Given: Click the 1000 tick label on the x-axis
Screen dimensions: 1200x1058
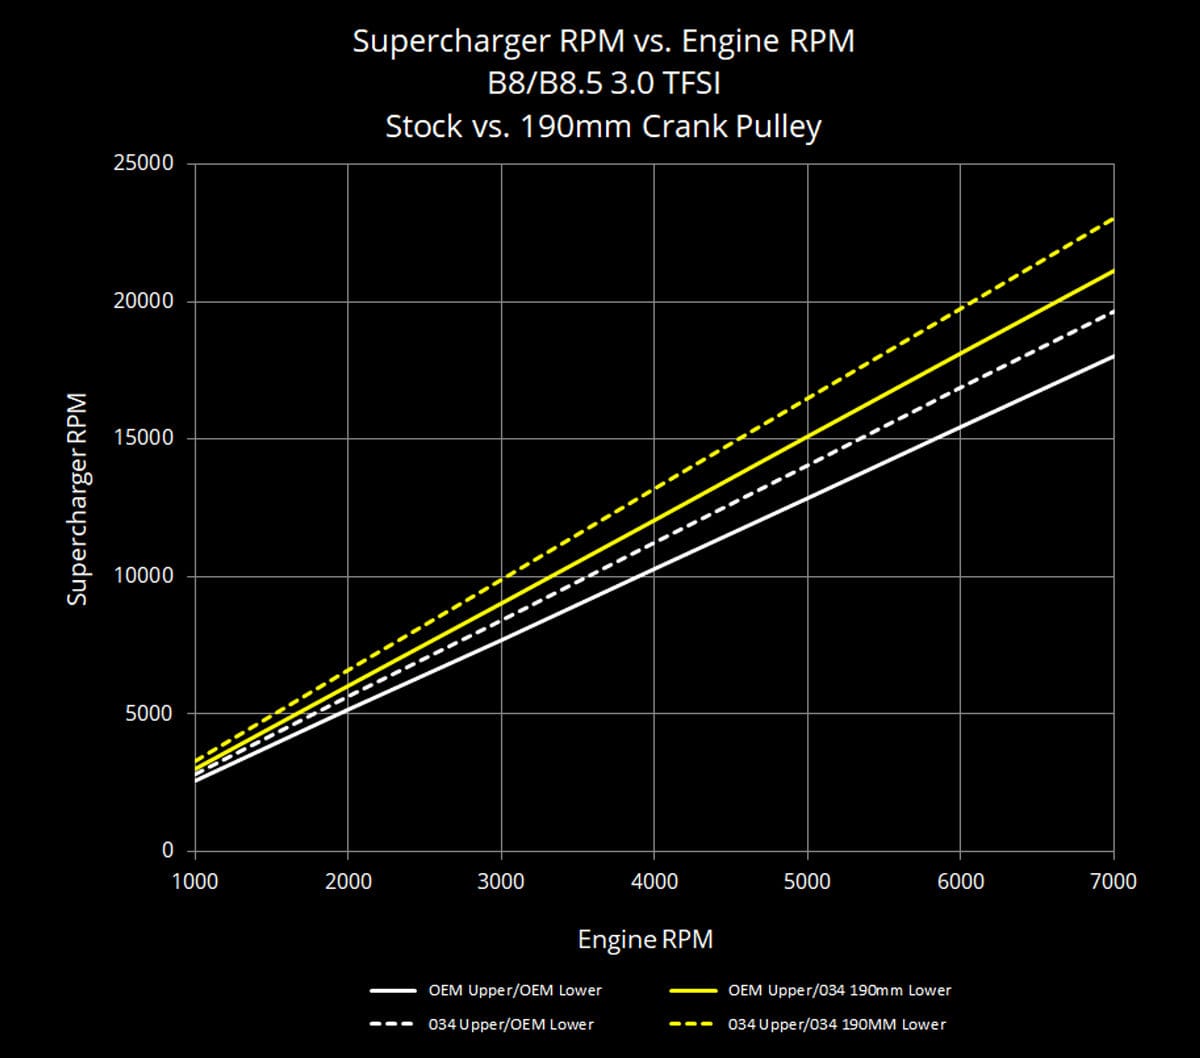Looking at the screenshot, I should (x=194, y=881).
